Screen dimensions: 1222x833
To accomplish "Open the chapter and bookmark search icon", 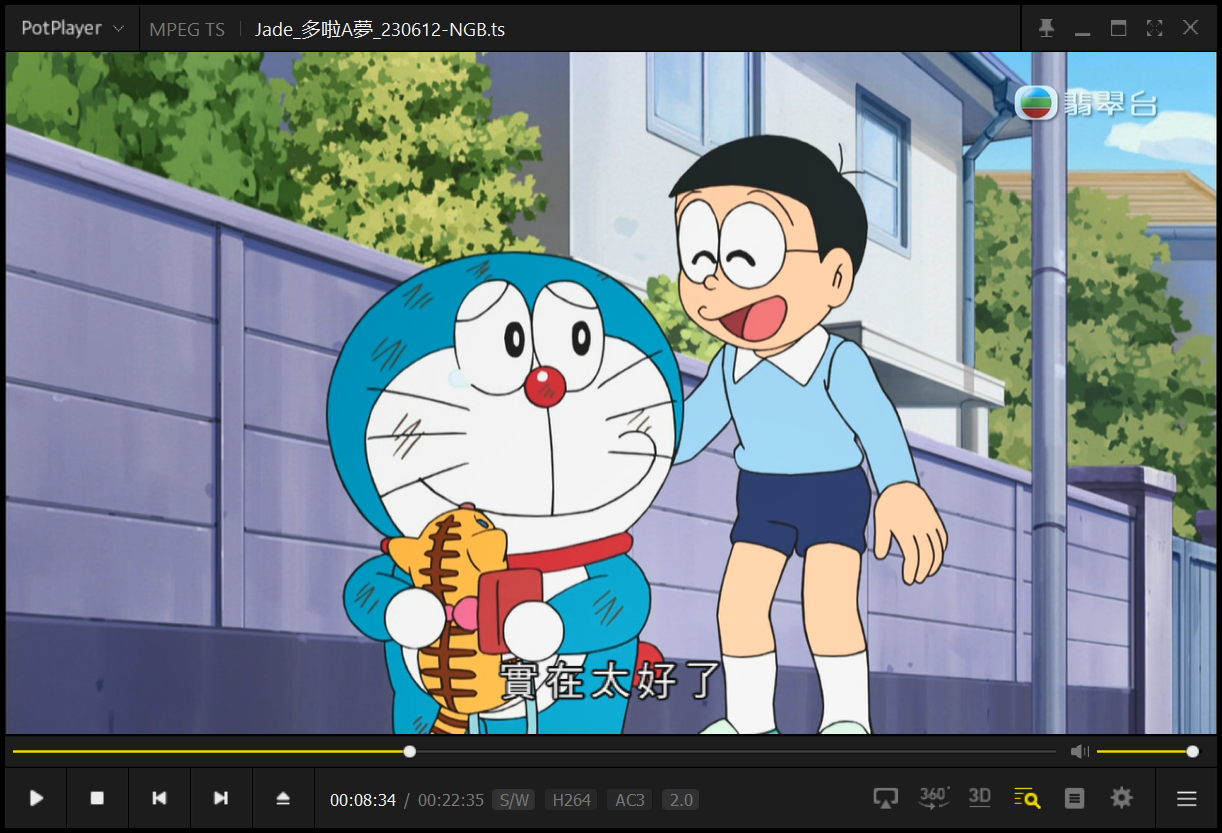I will click(x=1027, y=798).
